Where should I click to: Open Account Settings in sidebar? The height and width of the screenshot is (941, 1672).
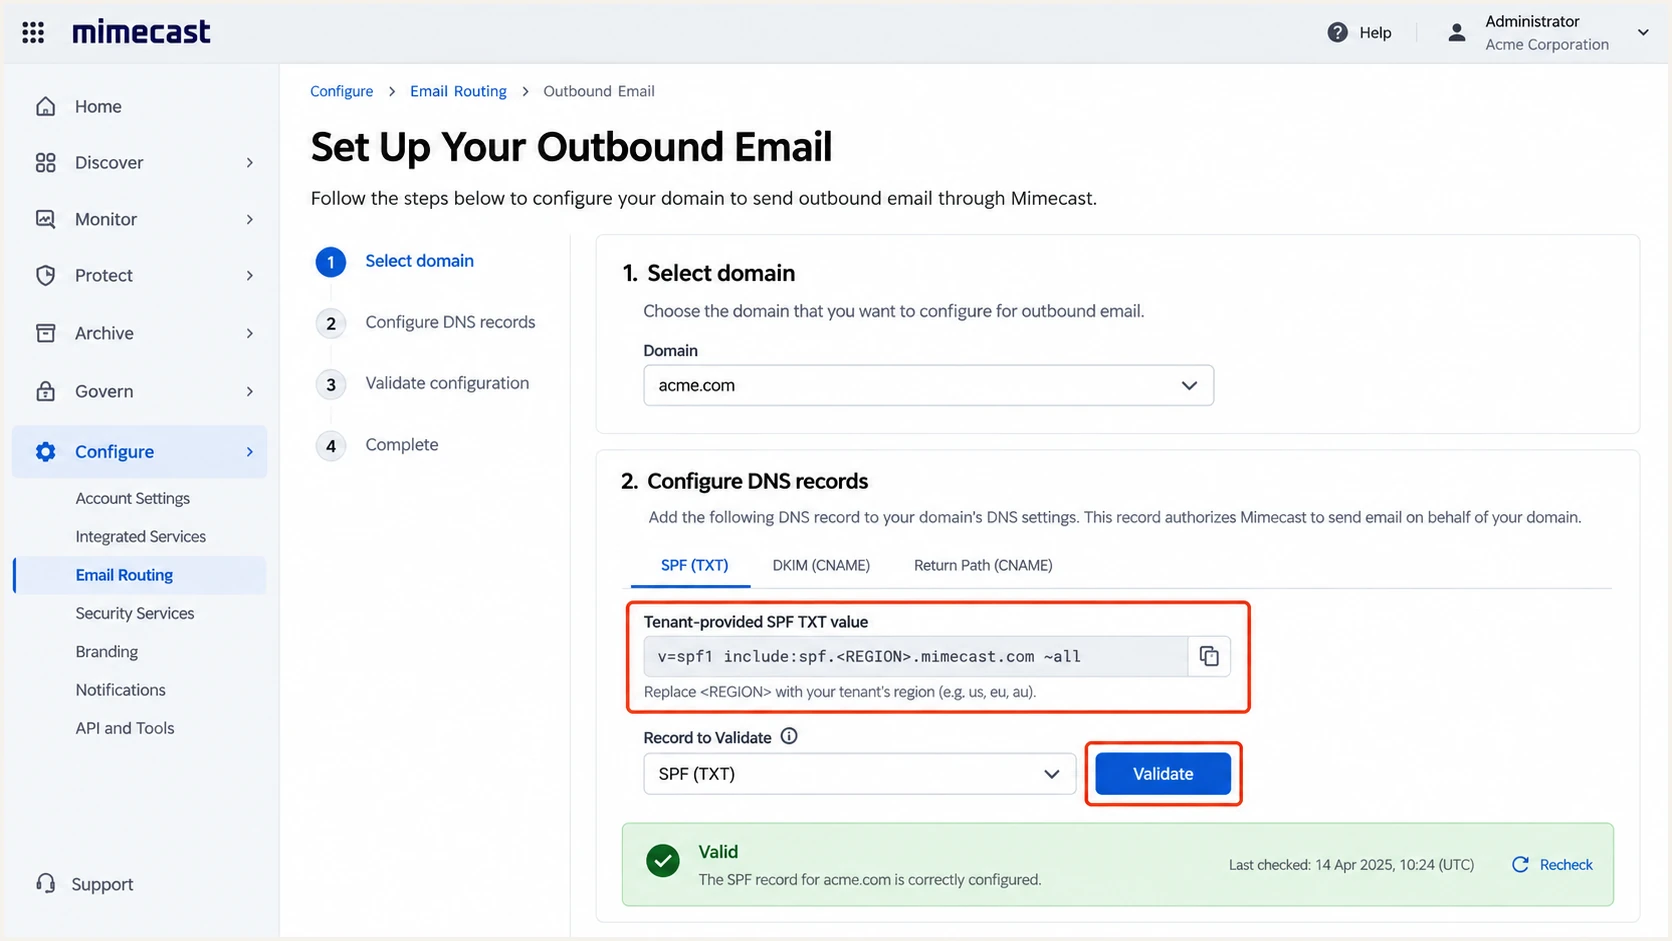pyautogui.click(x=133, y=498)
